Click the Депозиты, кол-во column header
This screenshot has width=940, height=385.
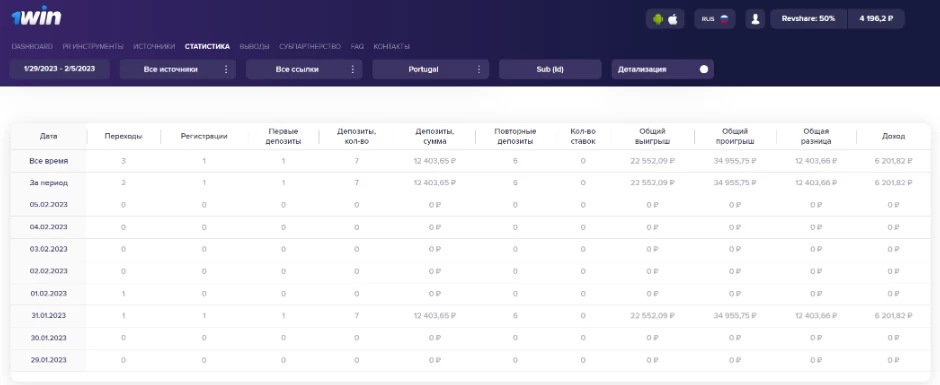[x=357, y=136]
